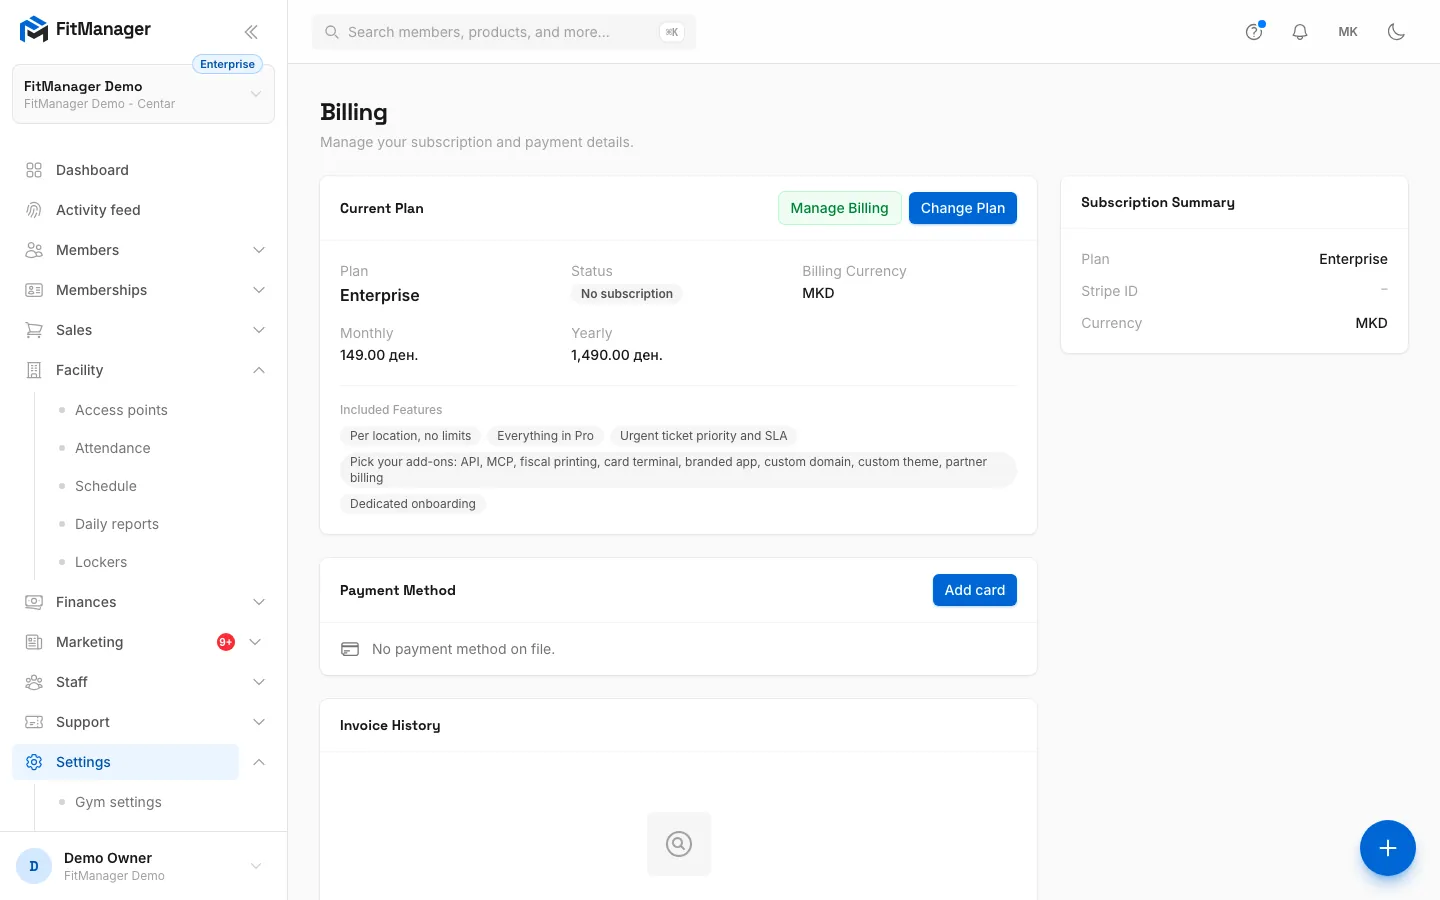This screenshot has width=1440, height=900.
Task: Click the Support ticket icon
Action: (34, 722)
